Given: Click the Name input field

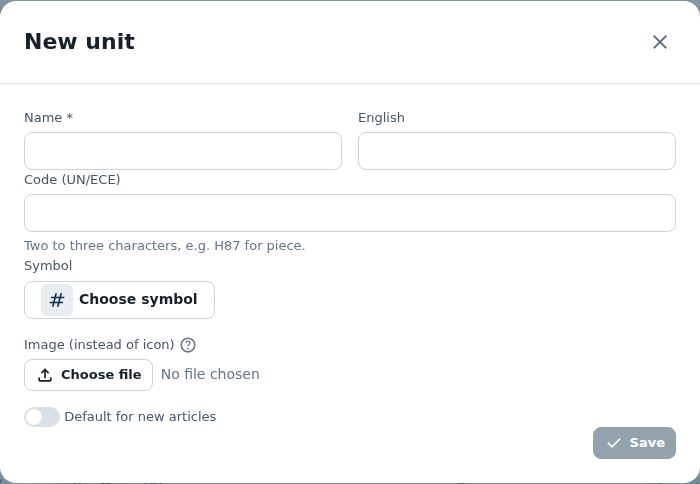Looking at the screenshot, I should pyautogui.click(x=183, y=151).
